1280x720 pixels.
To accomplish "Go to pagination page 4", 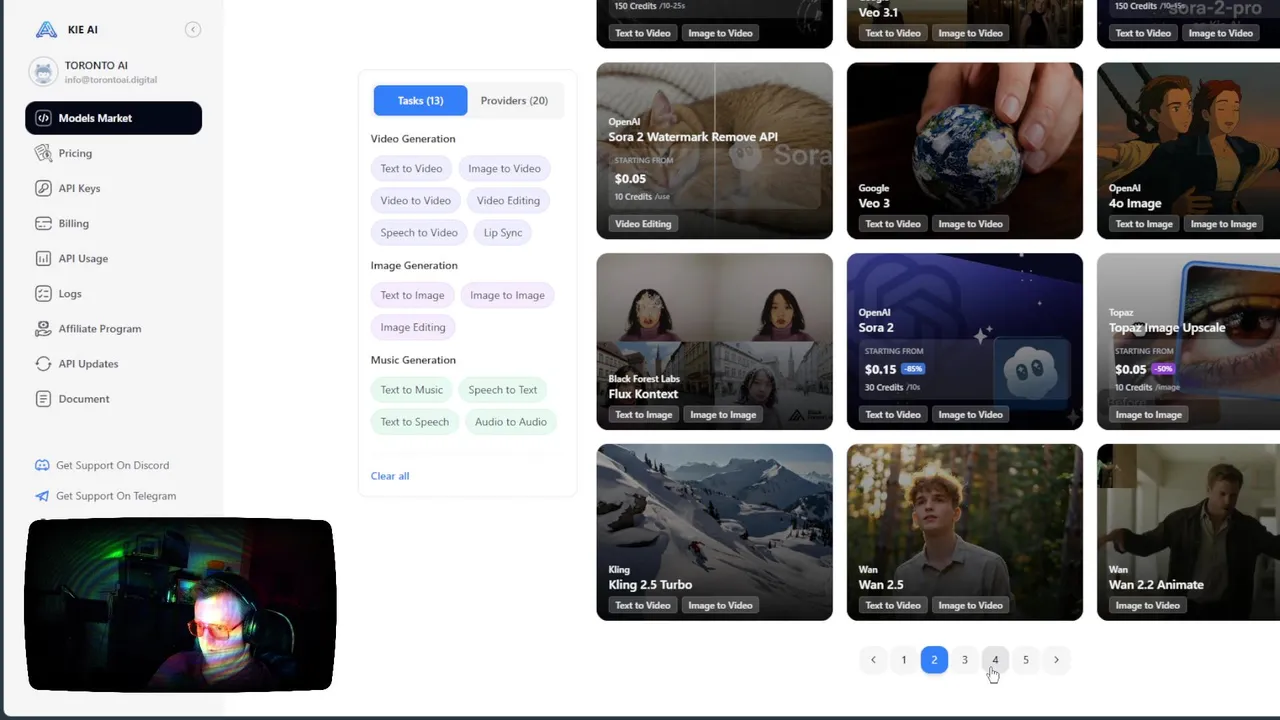I will coord(995,660).
